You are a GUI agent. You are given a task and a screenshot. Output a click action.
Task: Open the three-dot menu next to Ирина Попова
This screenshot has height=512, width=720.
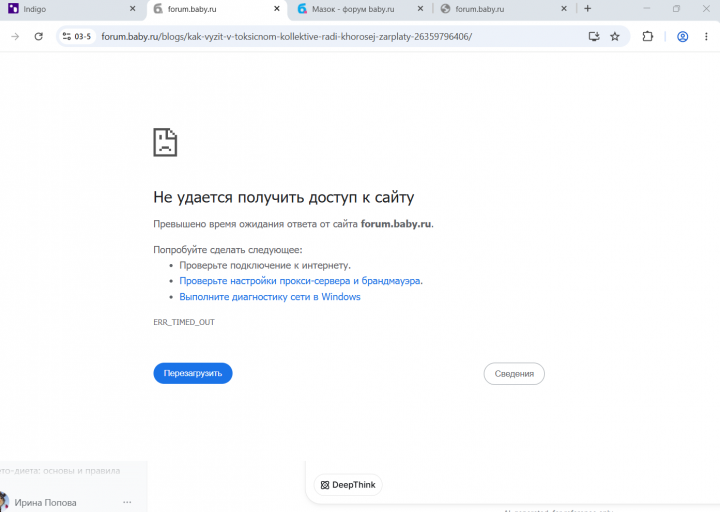click(x=127, y=502)
